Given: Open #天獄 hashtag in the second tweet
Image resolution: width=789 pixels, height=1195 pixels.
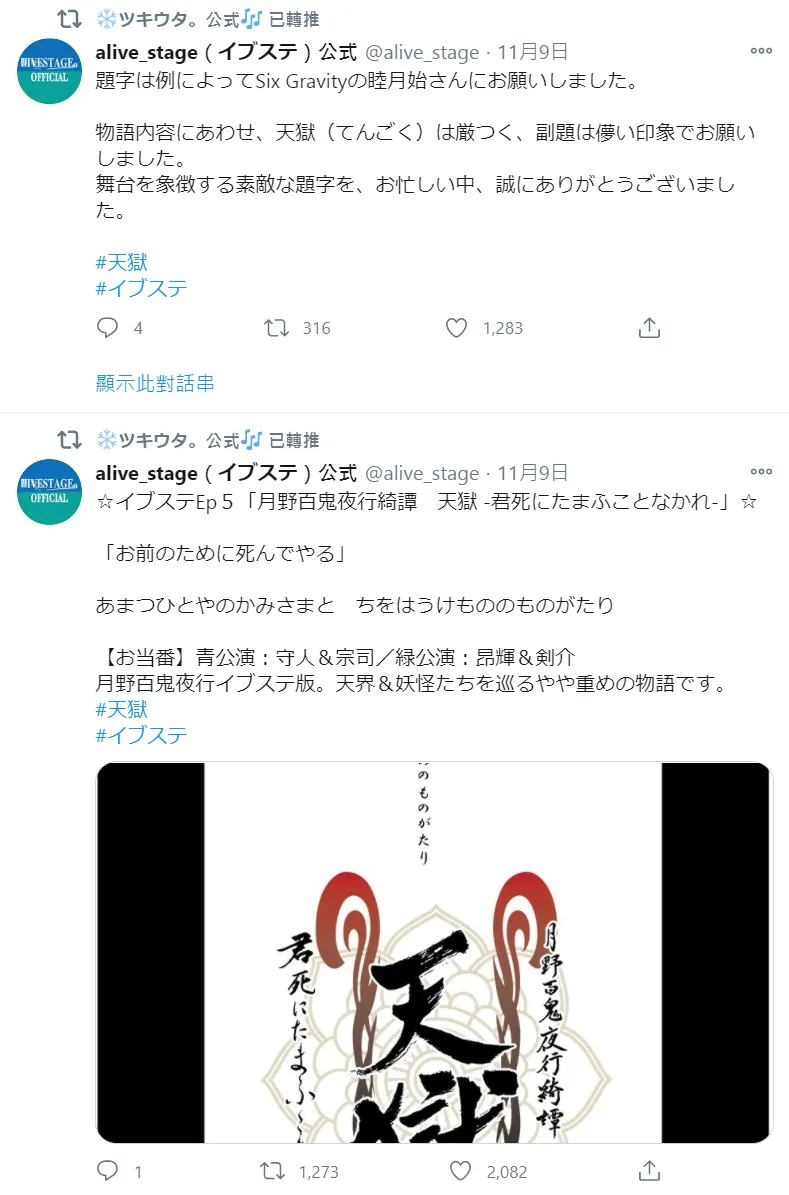Looking at the screenshot, I should coord(122,709).
